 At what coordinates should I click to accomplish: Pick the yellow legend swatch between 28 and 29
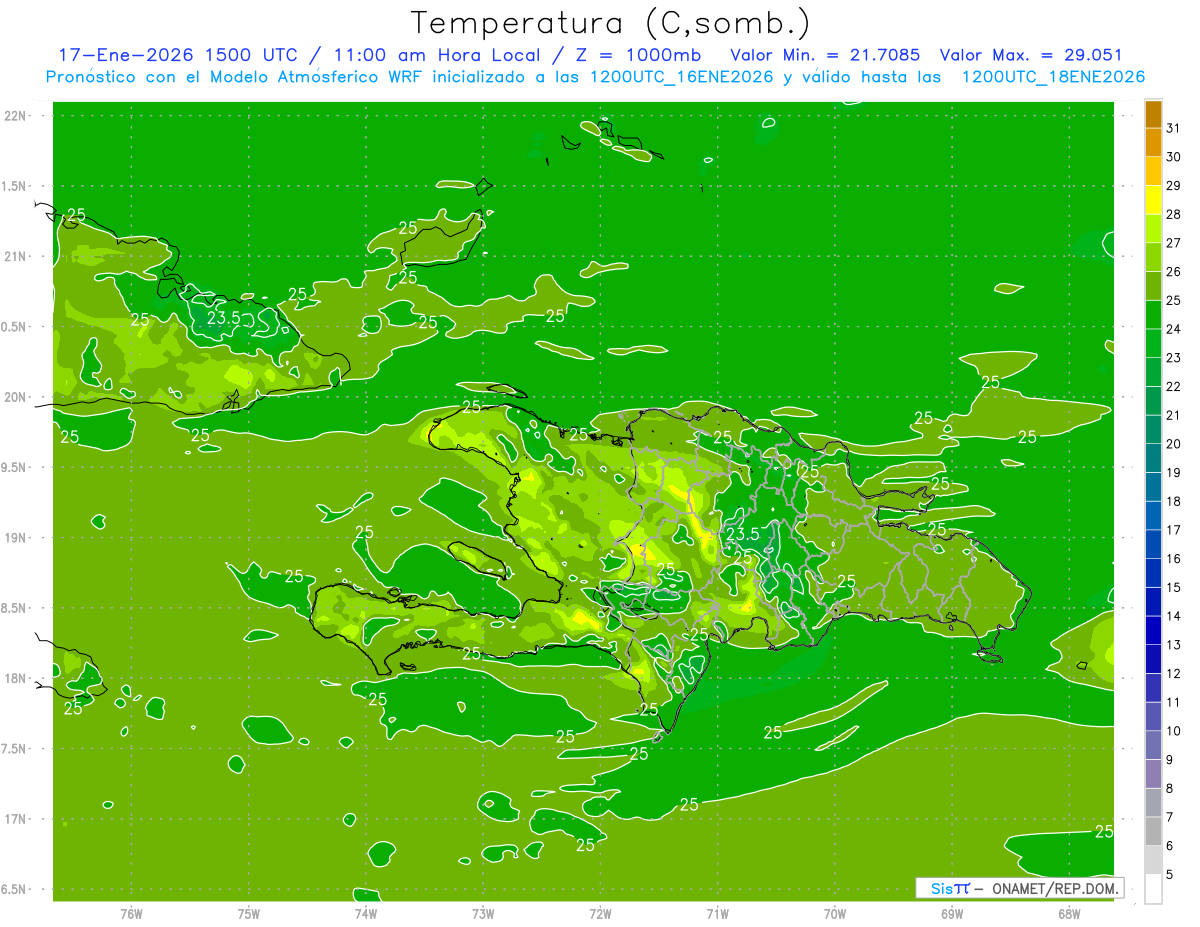pyautogui.click(x=1153, y=201)
